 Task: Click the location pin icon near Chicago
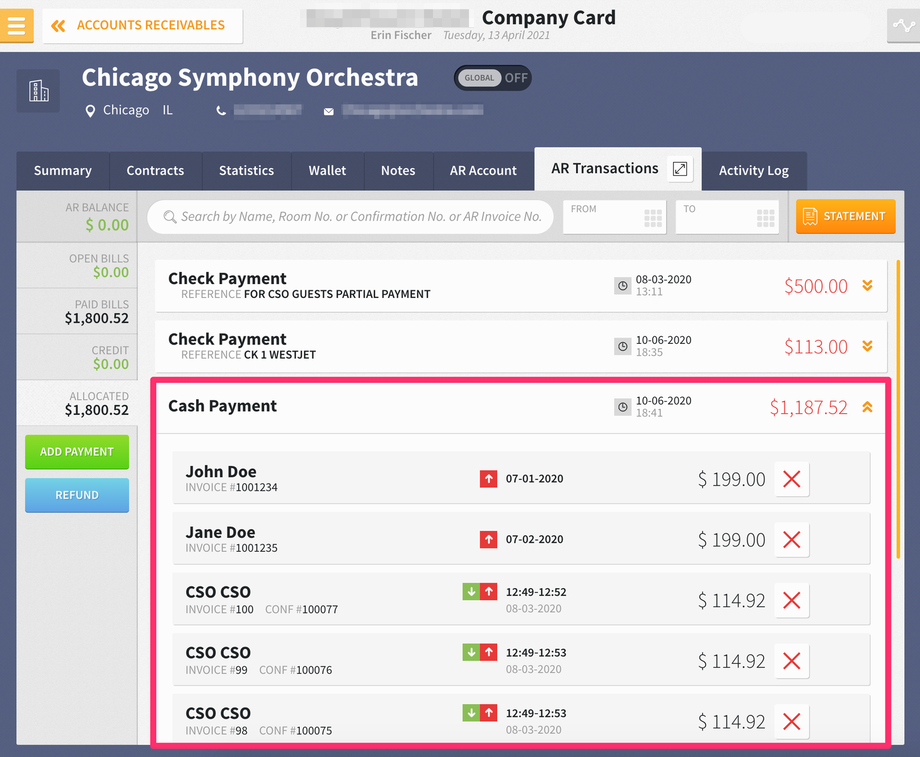tap(90, 111)
